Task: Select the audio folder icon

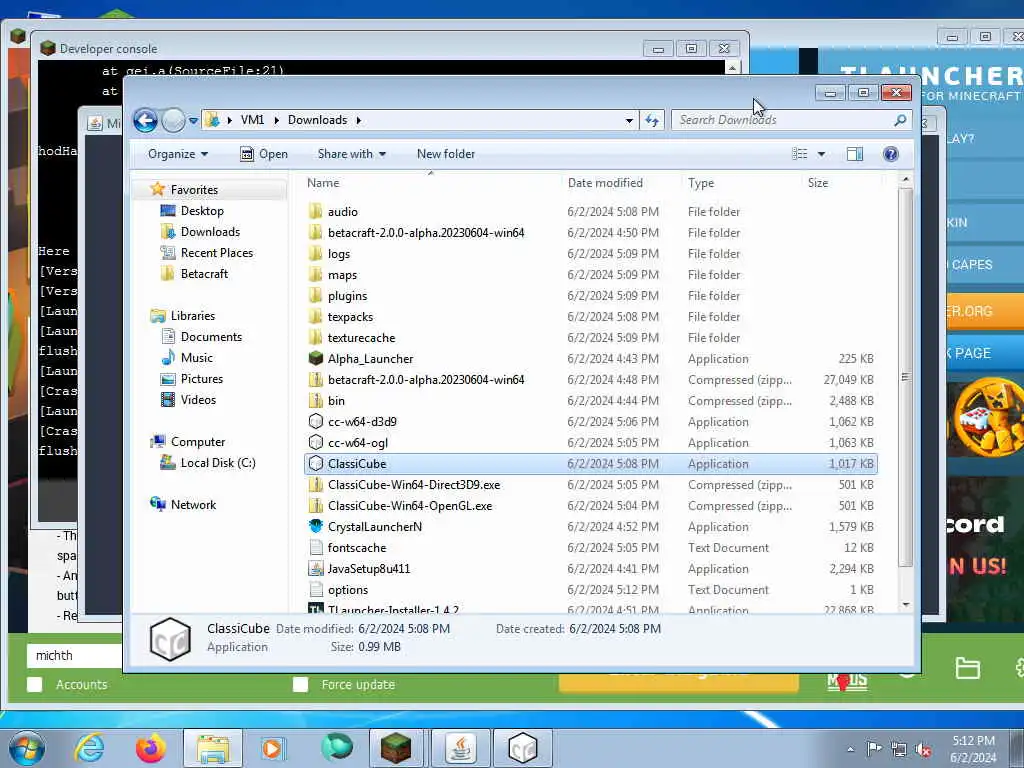Action: (x=315, y=211)
